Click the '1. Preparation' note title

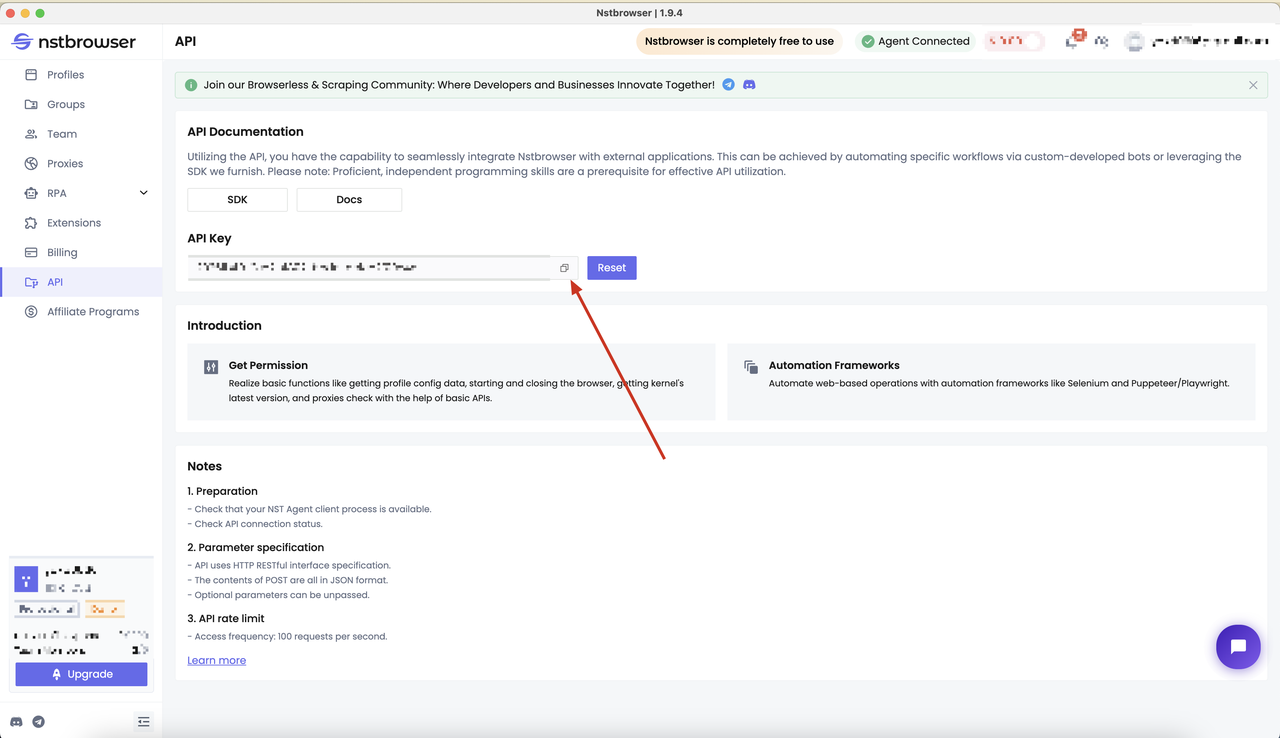click(222, 491)
